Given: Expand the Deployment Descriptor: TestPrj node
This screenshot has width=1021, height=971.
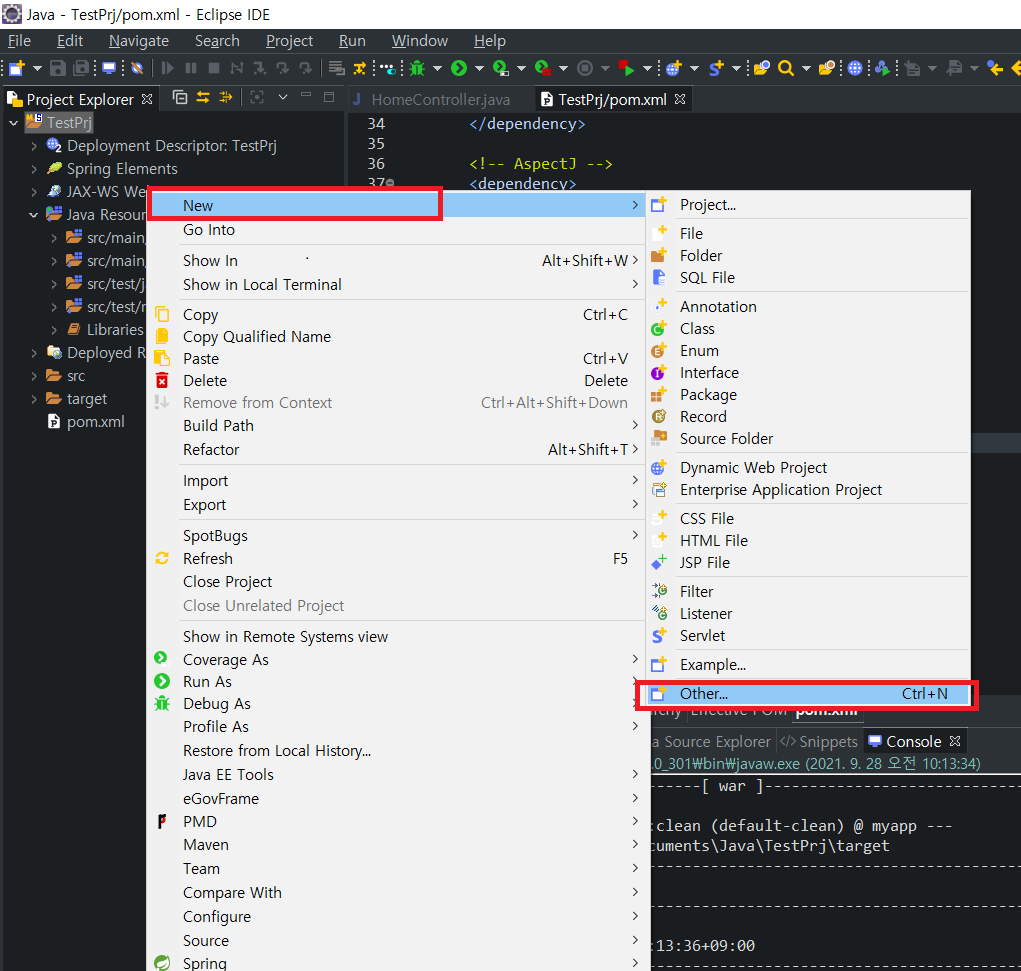Looking at the screenshot, I should (x=34, y=146).
